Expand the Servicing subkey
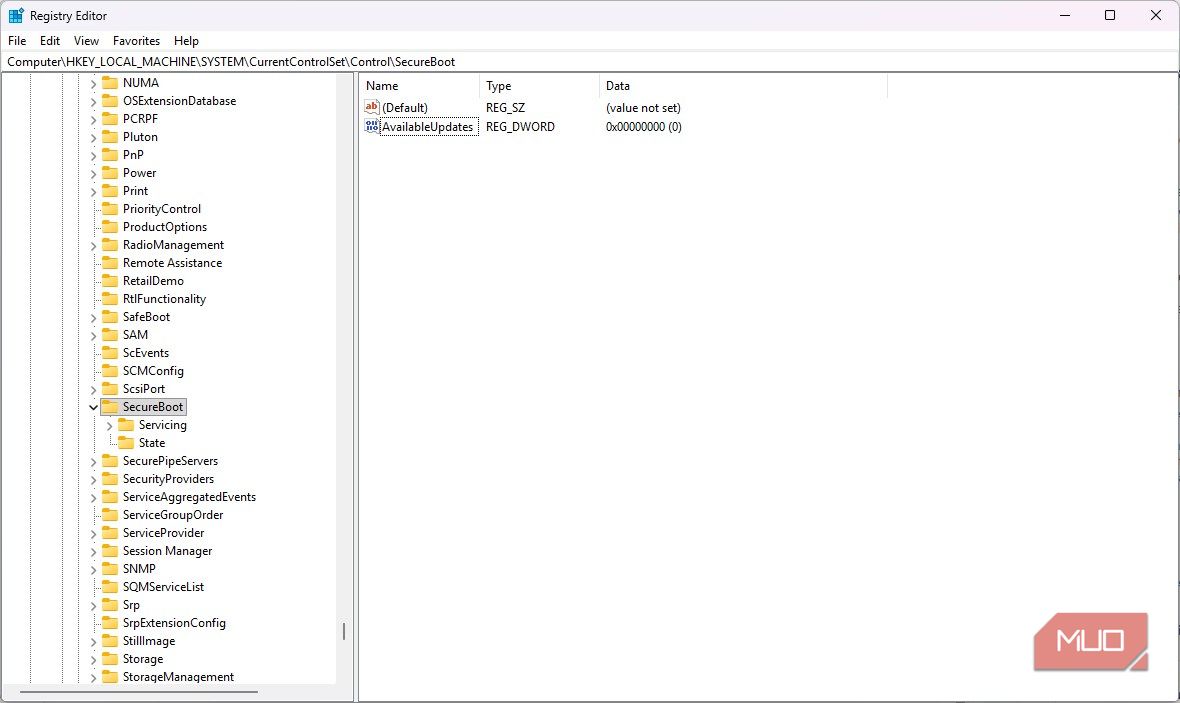Viewport: 1180px width, 703px height. (109, 425)
